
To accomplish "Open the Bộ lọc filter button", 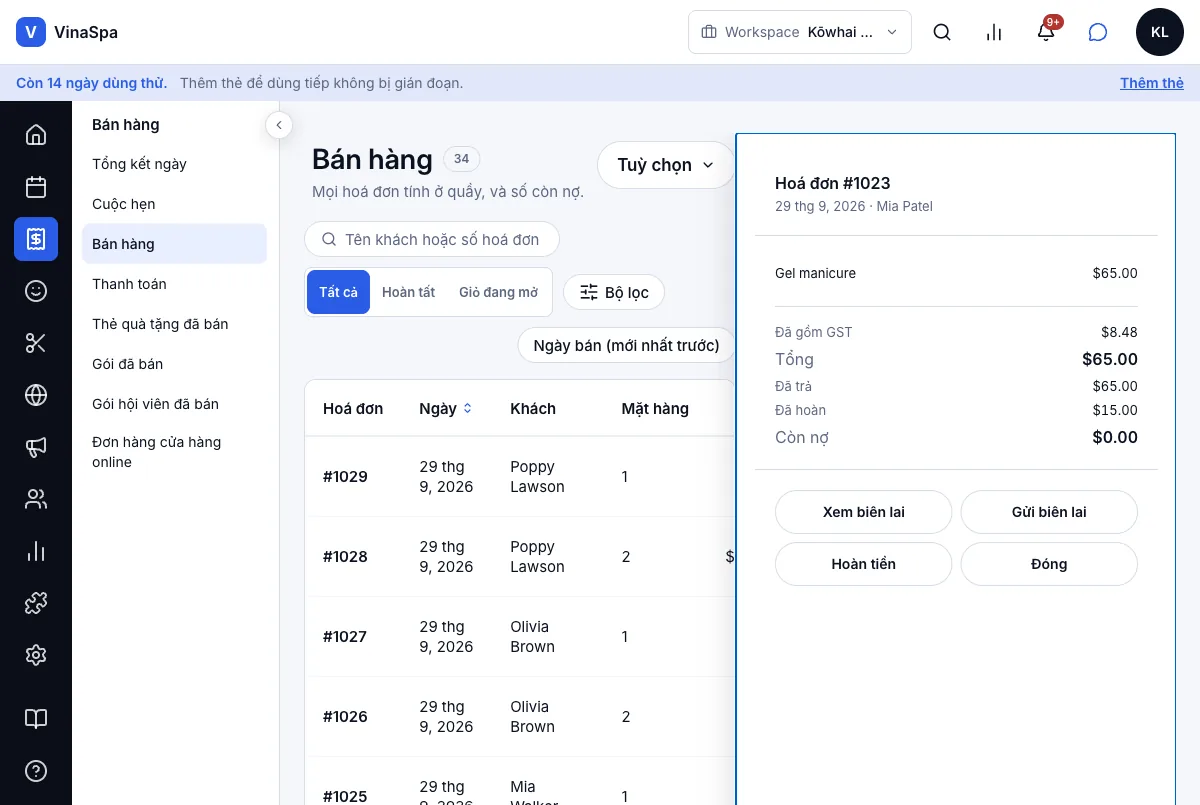I will pyautogui.click(x=614, y=292).
